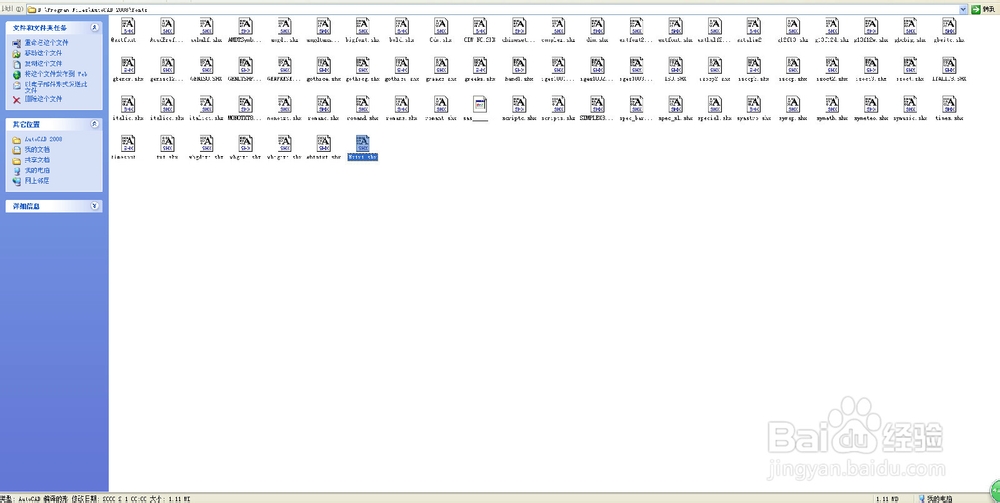Select the scriptc.shx font file icon
1000x503 pixels.
pyautogui.click(x=519, y=105)
